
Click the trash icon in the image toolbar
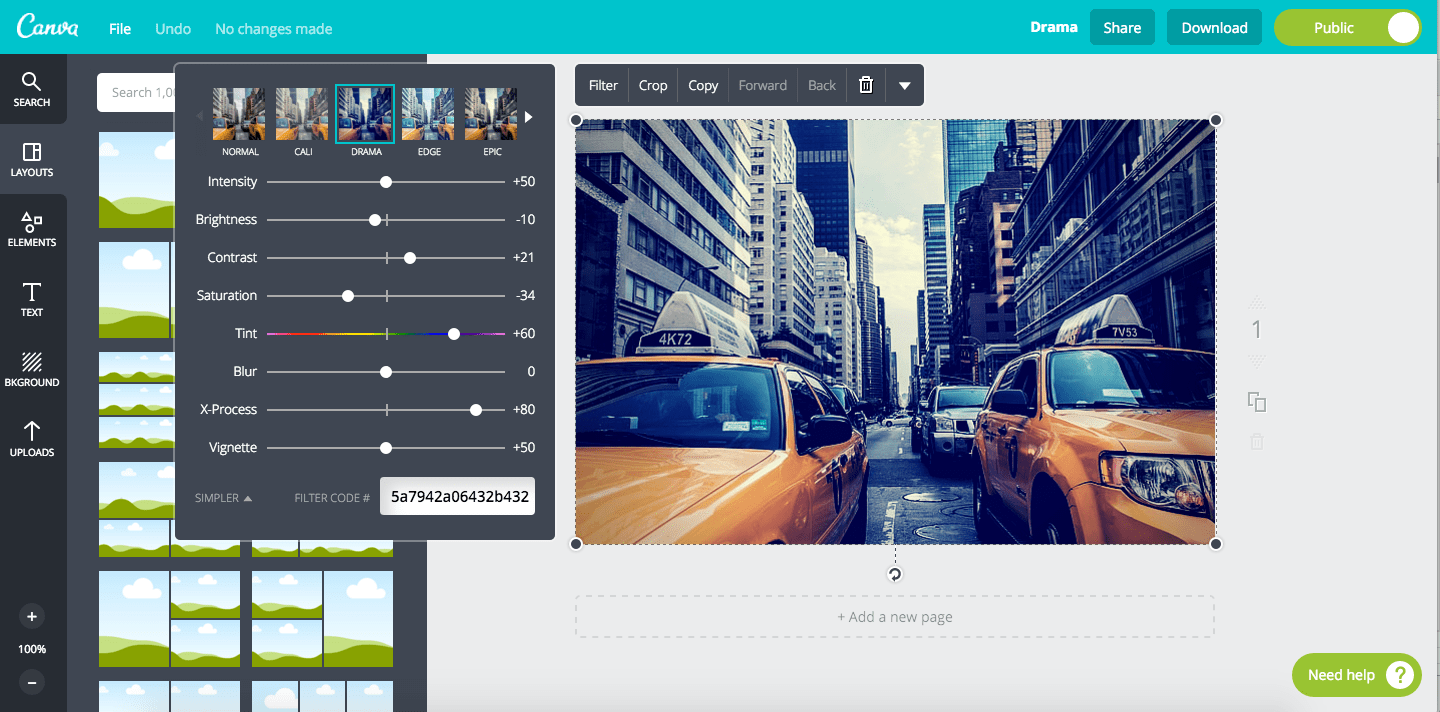tap(865, 85)
